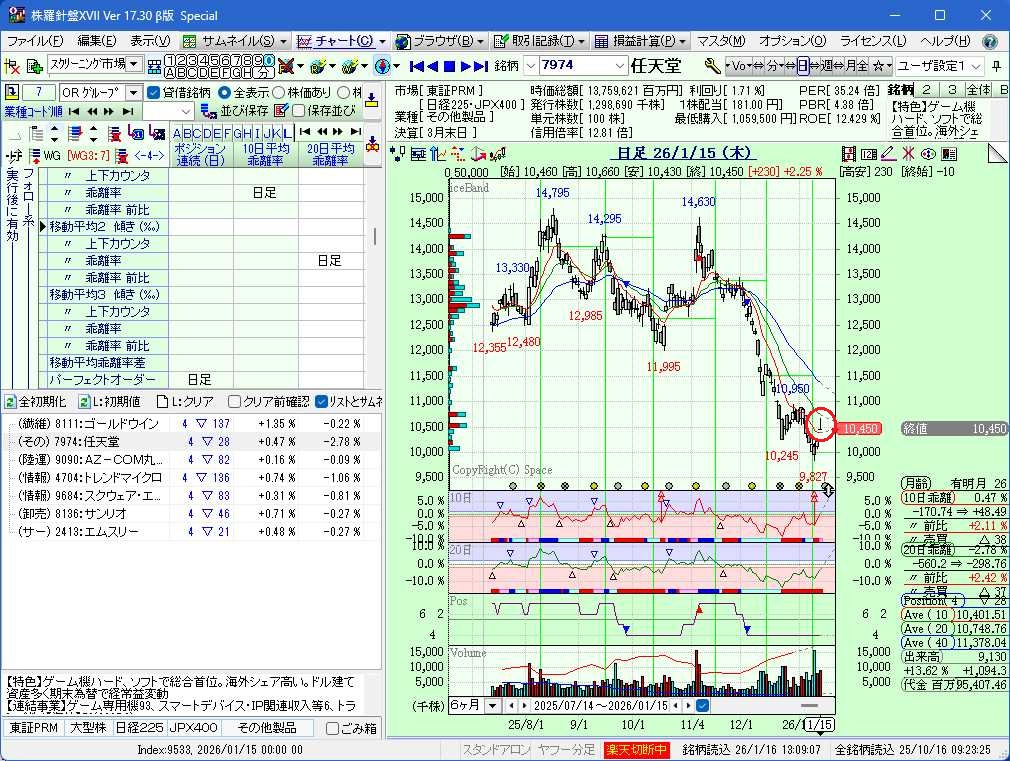The width and height of the screenshot is (1010, 761).
Task: Click the pin icon next to ユーザ設定1
Action: click(x=998, y=66)
